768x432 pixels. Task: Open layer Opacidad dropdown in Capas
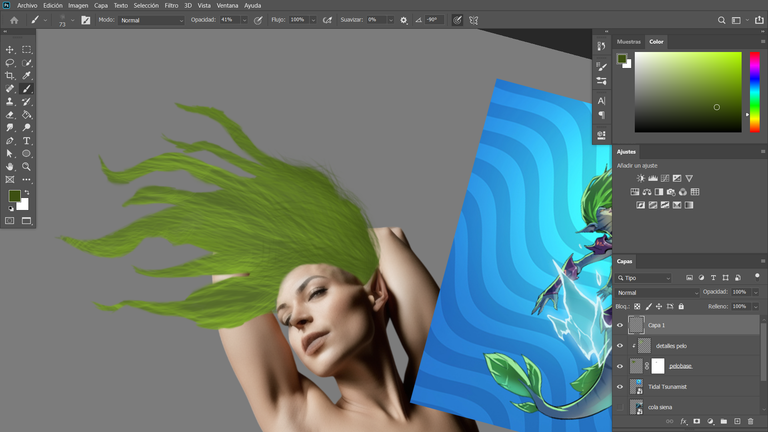[x=756, y=292]
